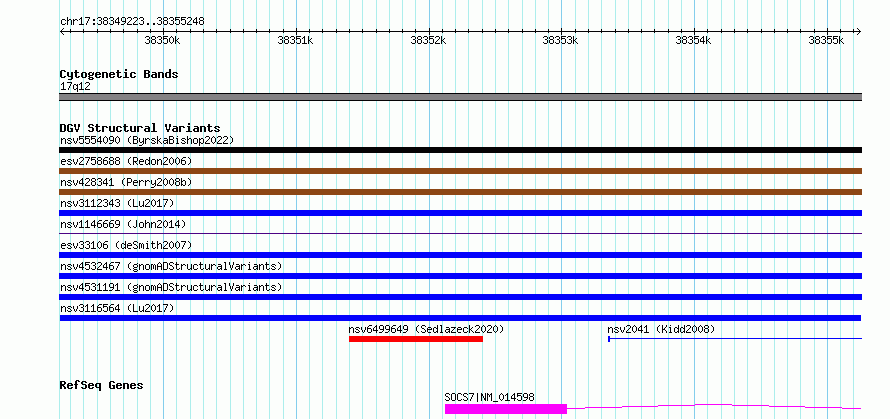Open nsv428341 (Perry2008b) label
This screenshot has width=890, height=419.
tap(126, 182)
